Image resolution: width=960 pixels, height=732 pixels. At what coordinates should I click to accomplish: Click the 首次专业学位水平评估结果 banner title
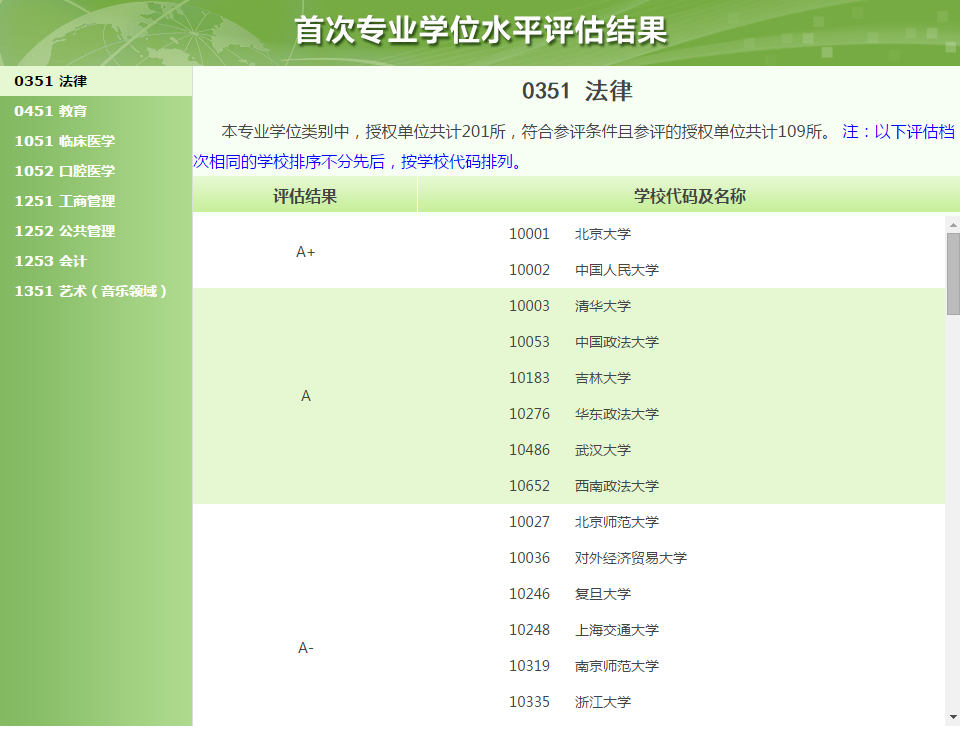tap(480, 30)
